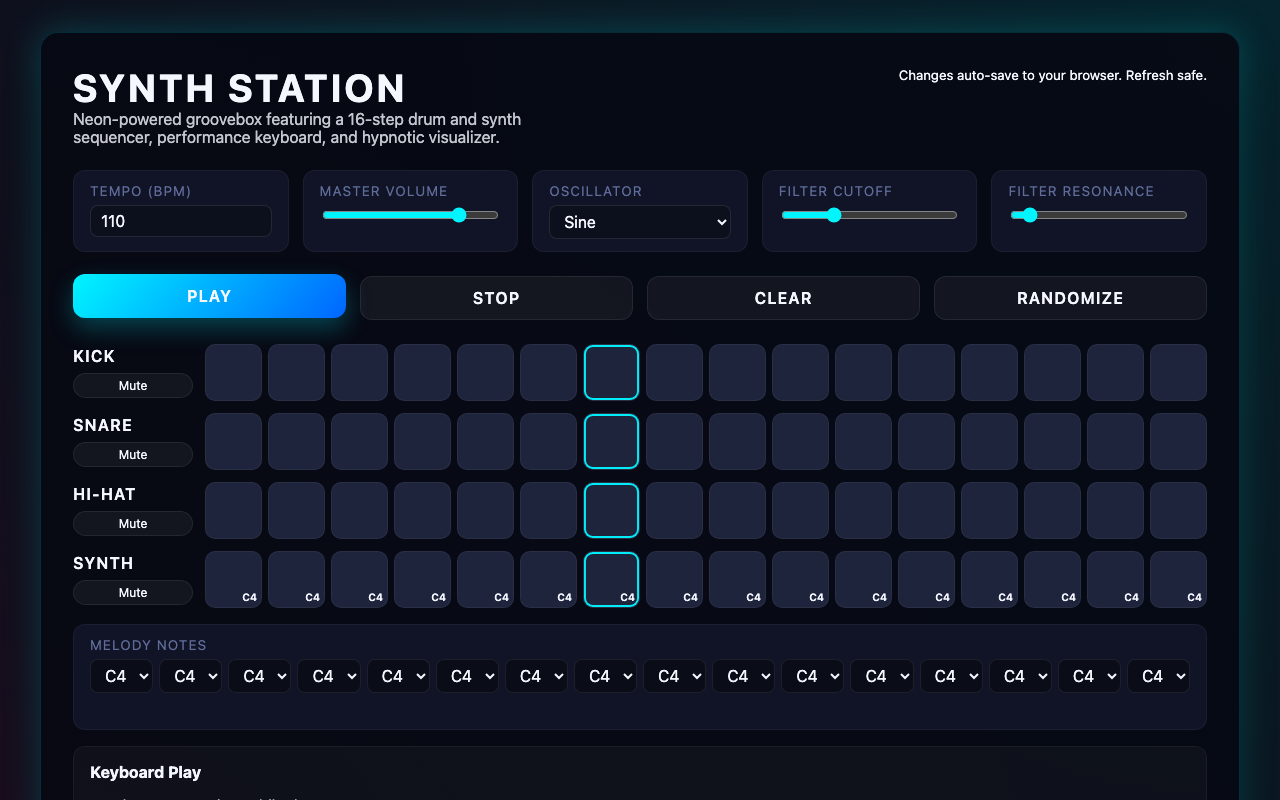Screen dimensions: 1280x800
Task: Toggle the highlighted Kick step 7 pad
Action: 612,372
